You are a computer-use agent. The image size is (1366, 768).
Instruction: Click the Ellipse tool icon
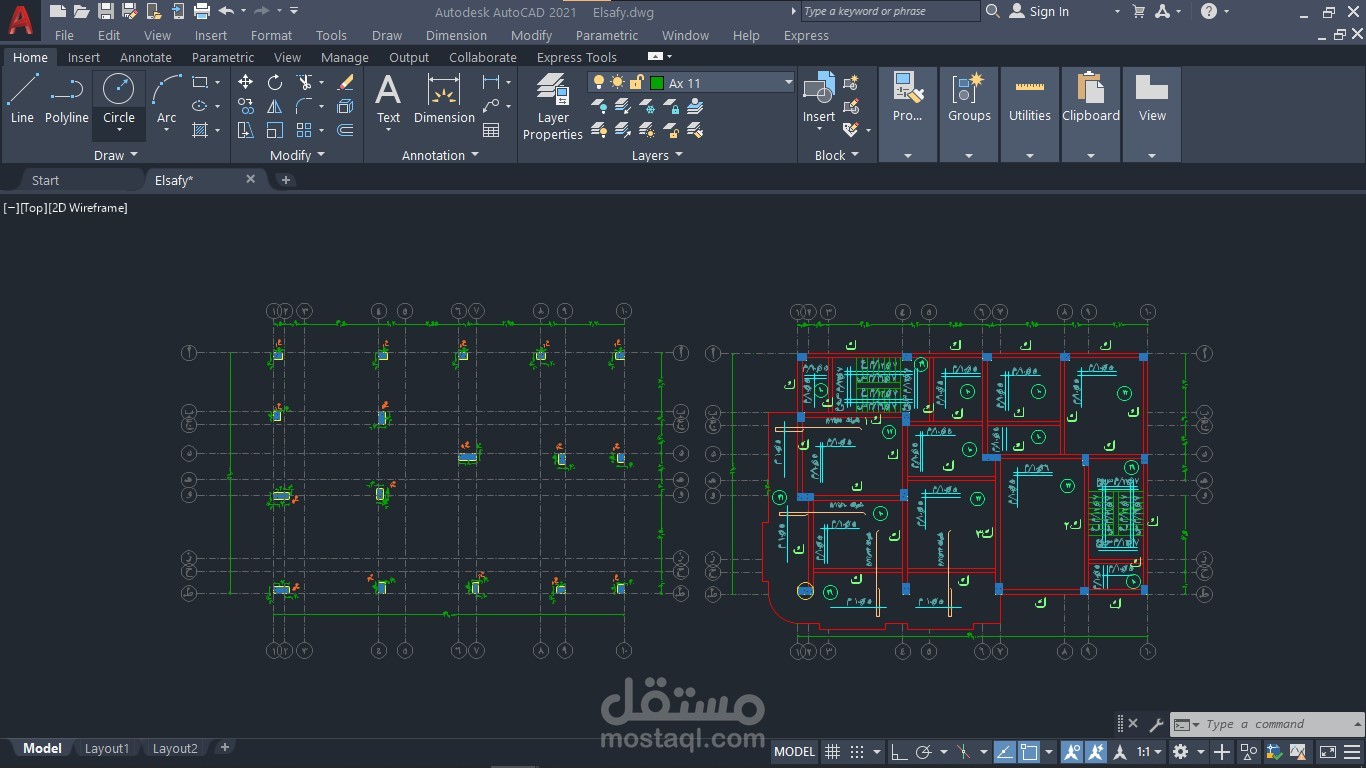200,106
